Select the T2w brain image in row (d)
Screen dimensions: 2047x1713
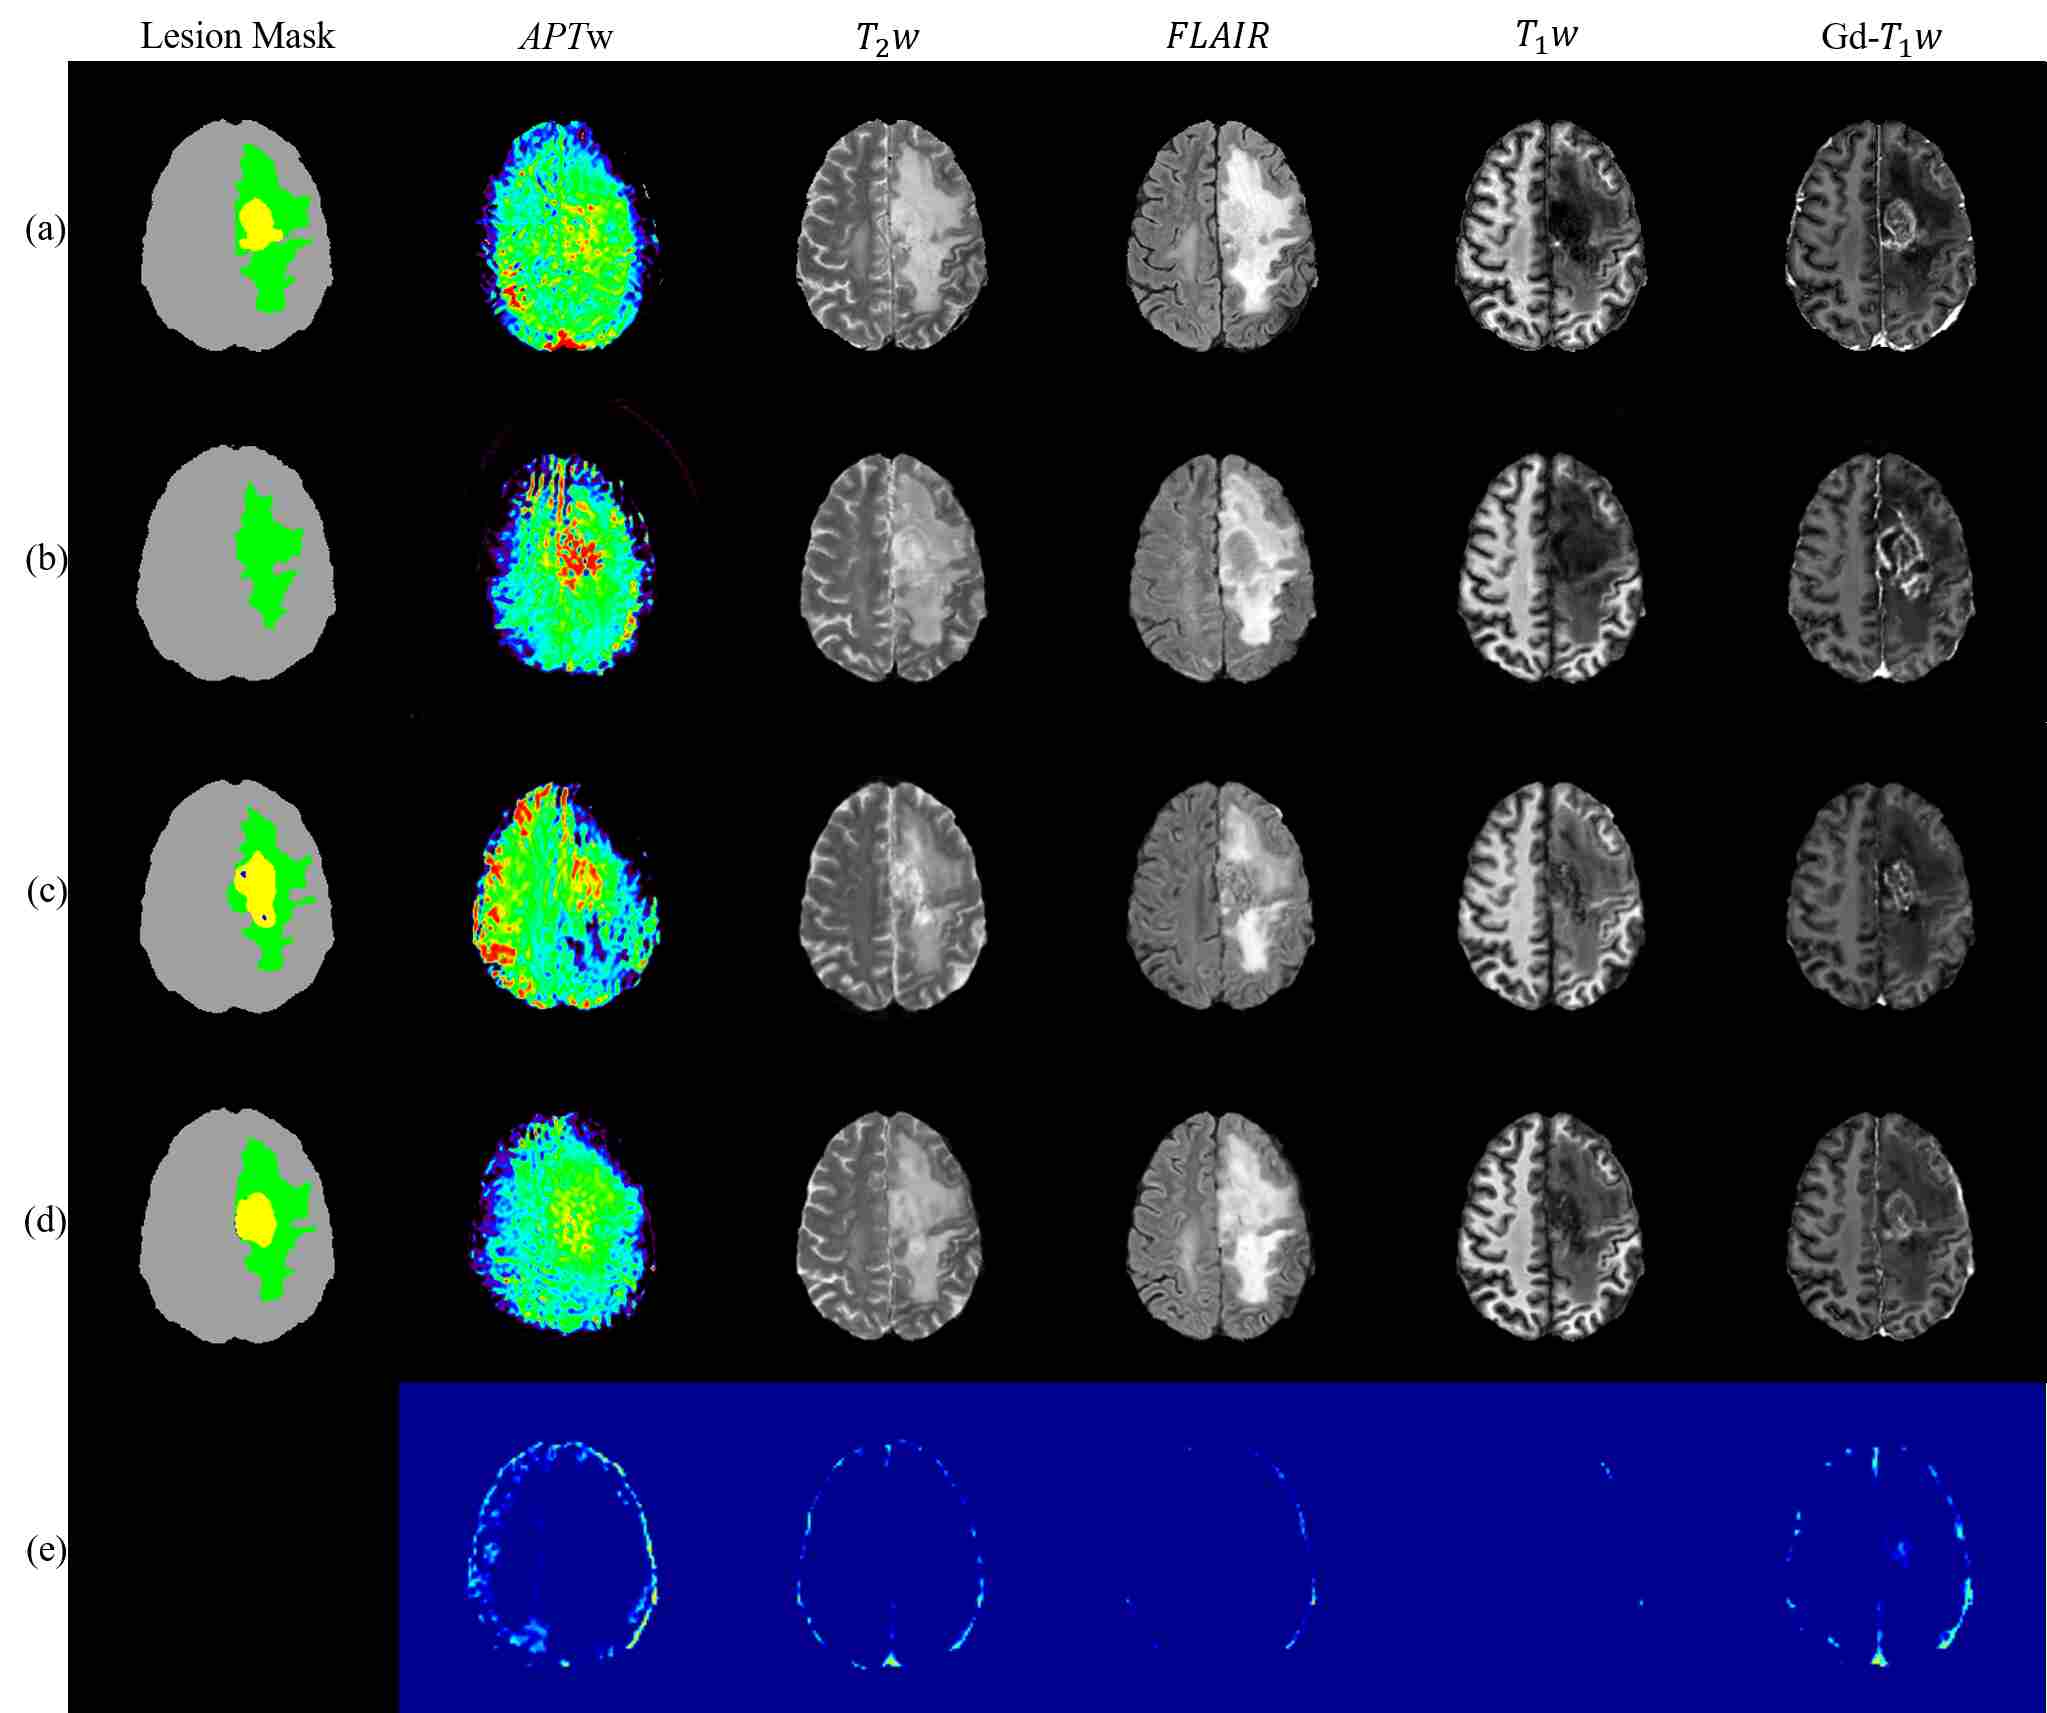tap(891, 1224)
